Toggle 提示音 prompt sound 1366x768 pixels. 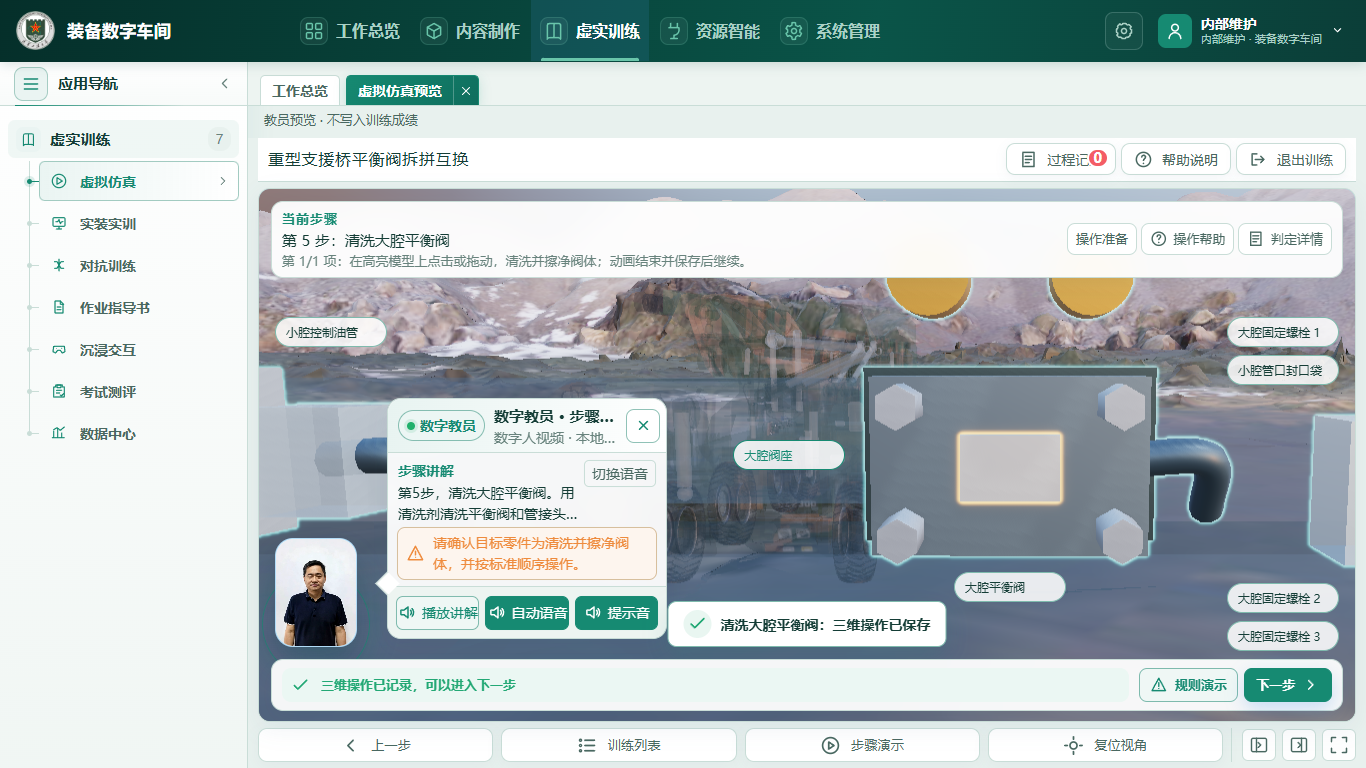[x=617, y=613]
